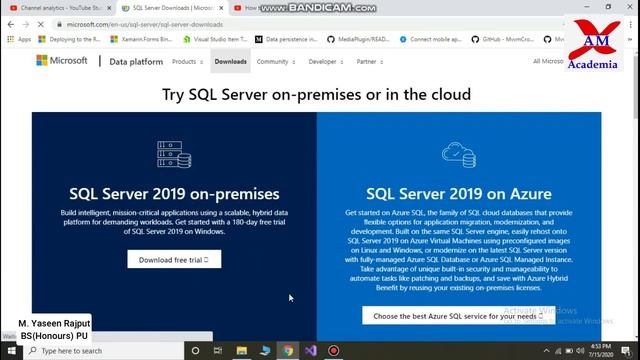Open File Explorer from taskbar

(x=242, y=351)
